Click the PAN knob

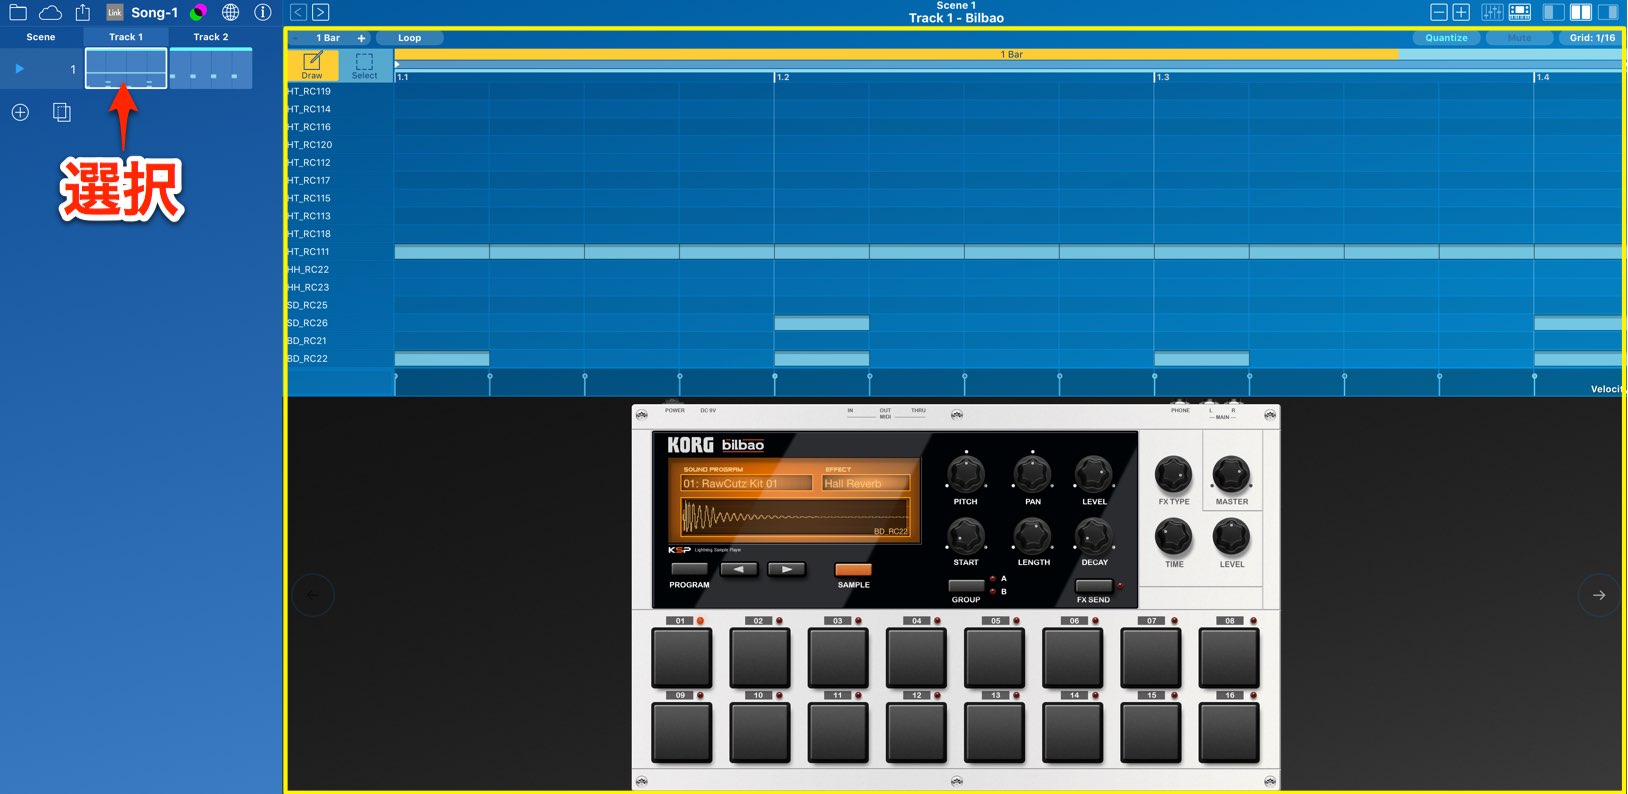(1033, 474)
